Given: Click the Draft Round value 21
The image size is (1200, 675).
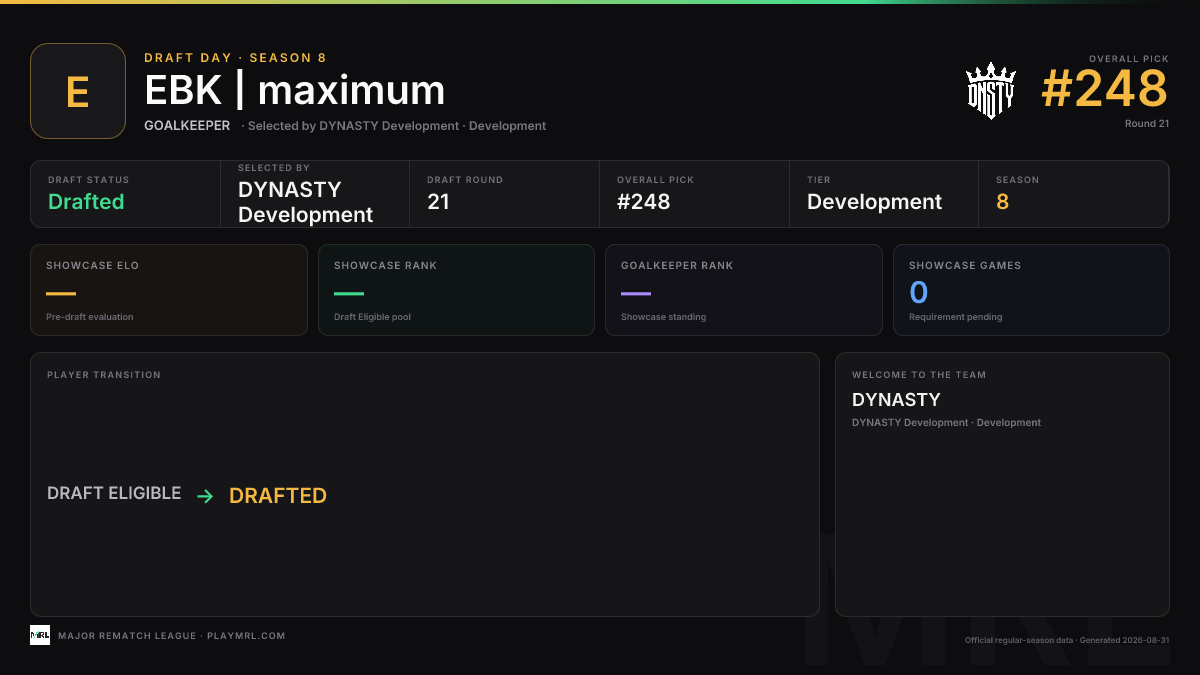Looking at the screenshot, I should (438, 202).
